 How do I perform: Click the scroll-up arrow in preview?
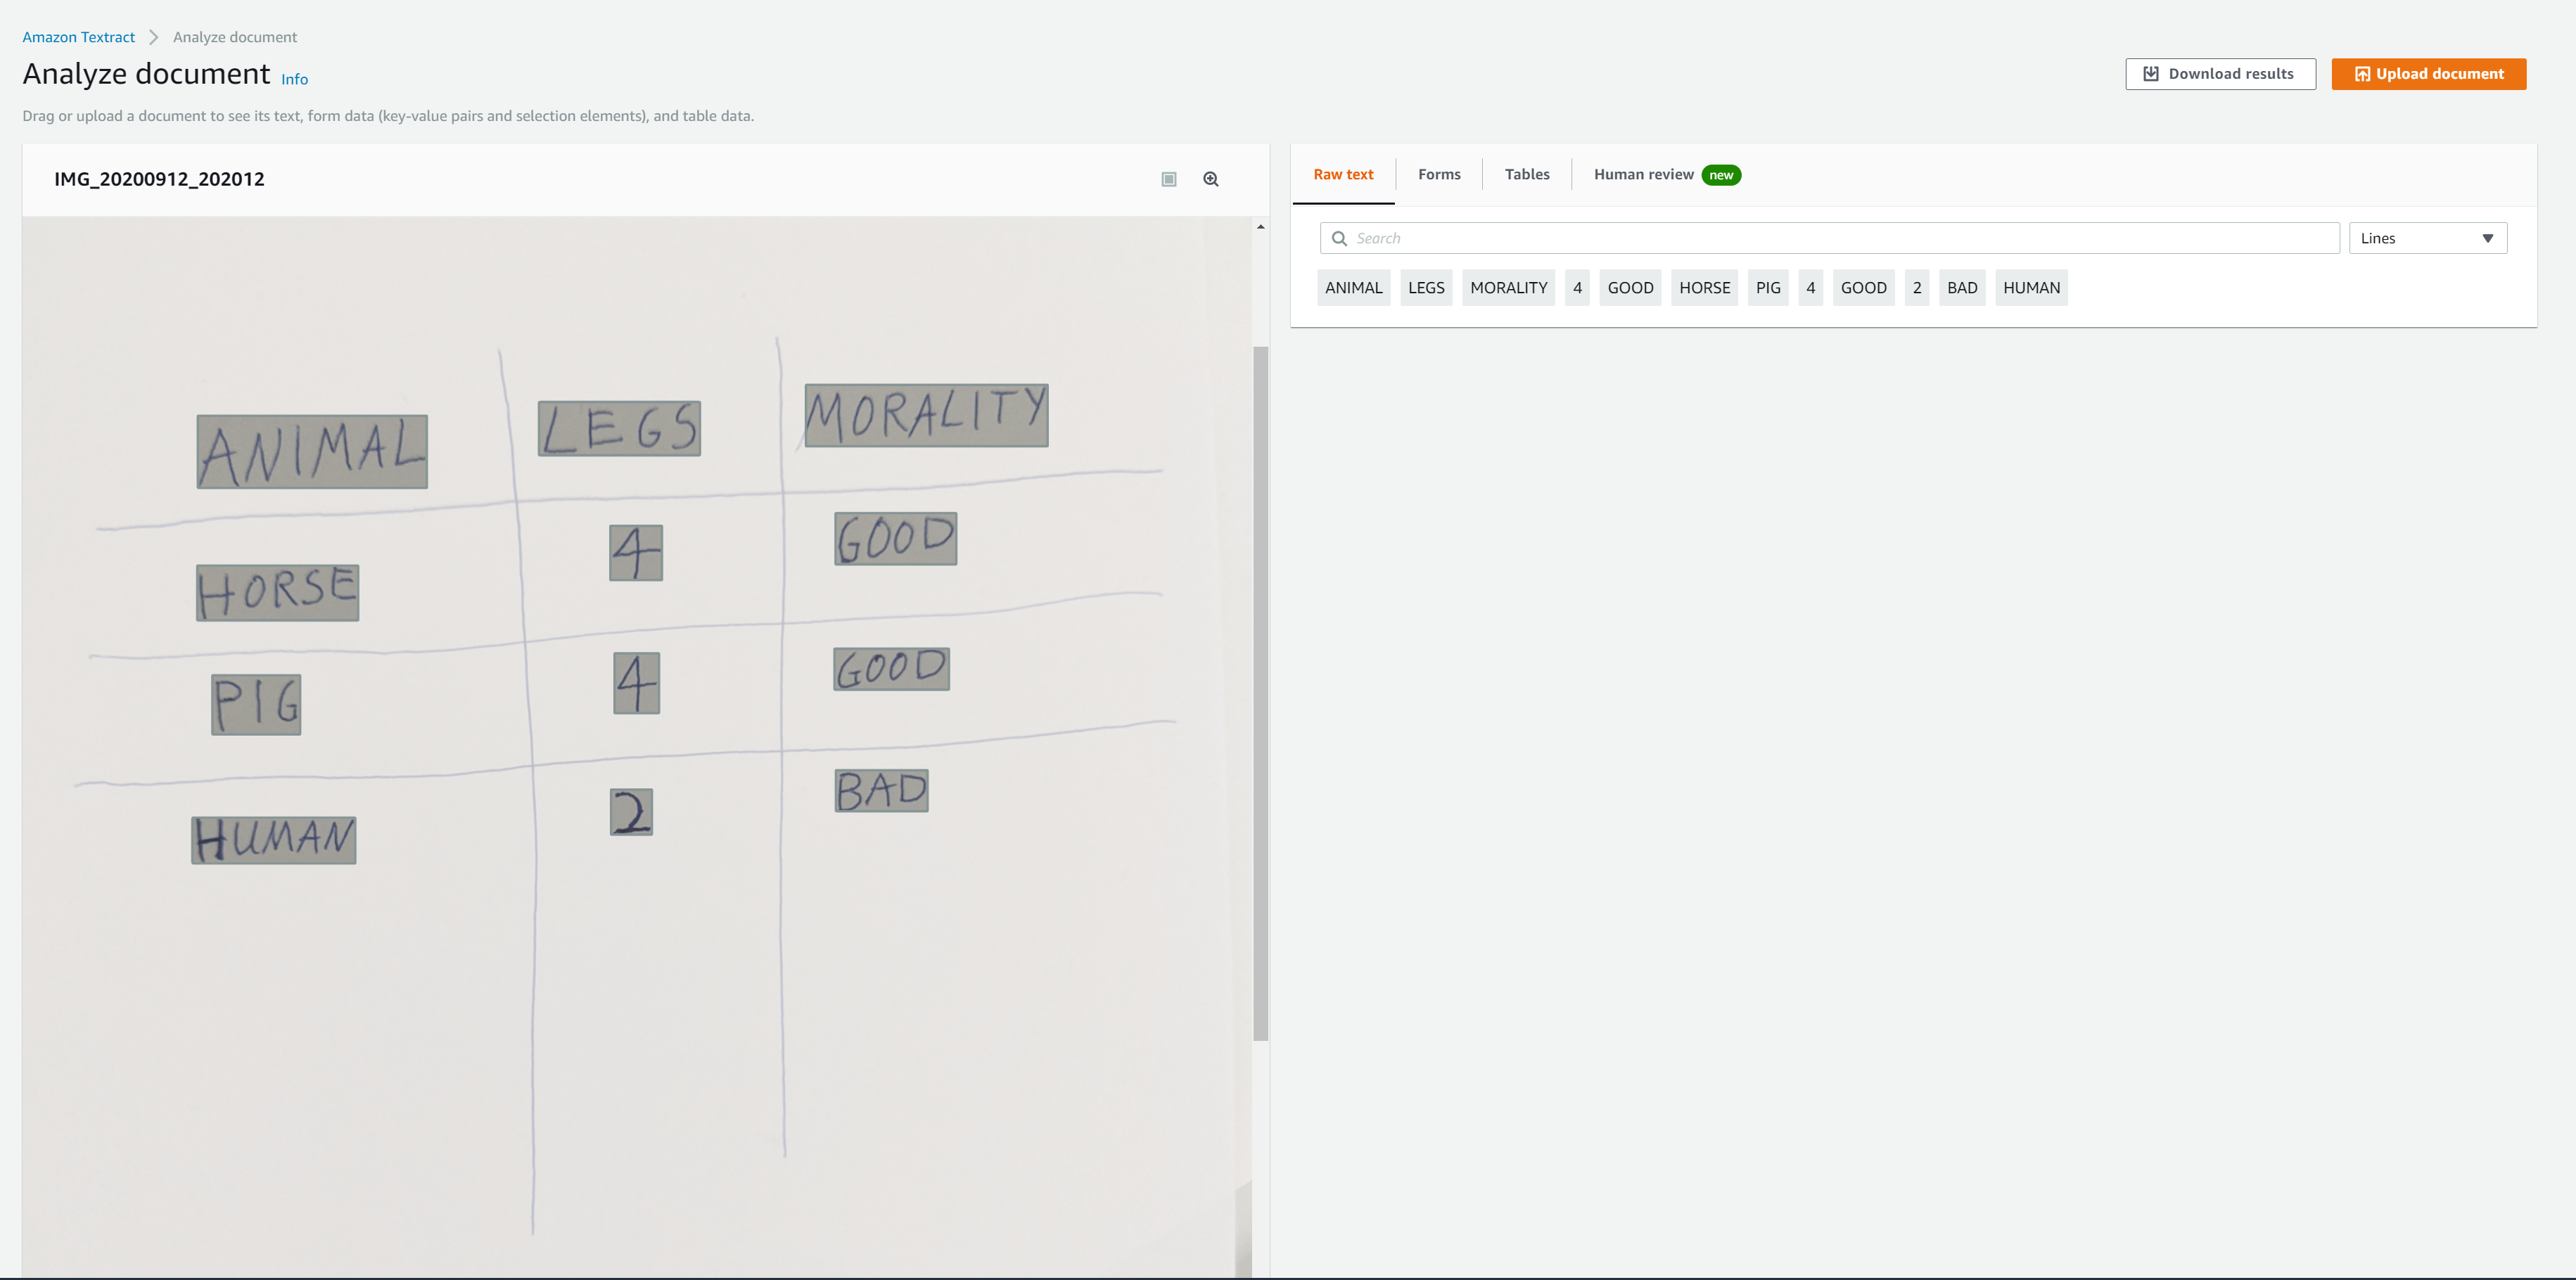[x=1260, y=227]
